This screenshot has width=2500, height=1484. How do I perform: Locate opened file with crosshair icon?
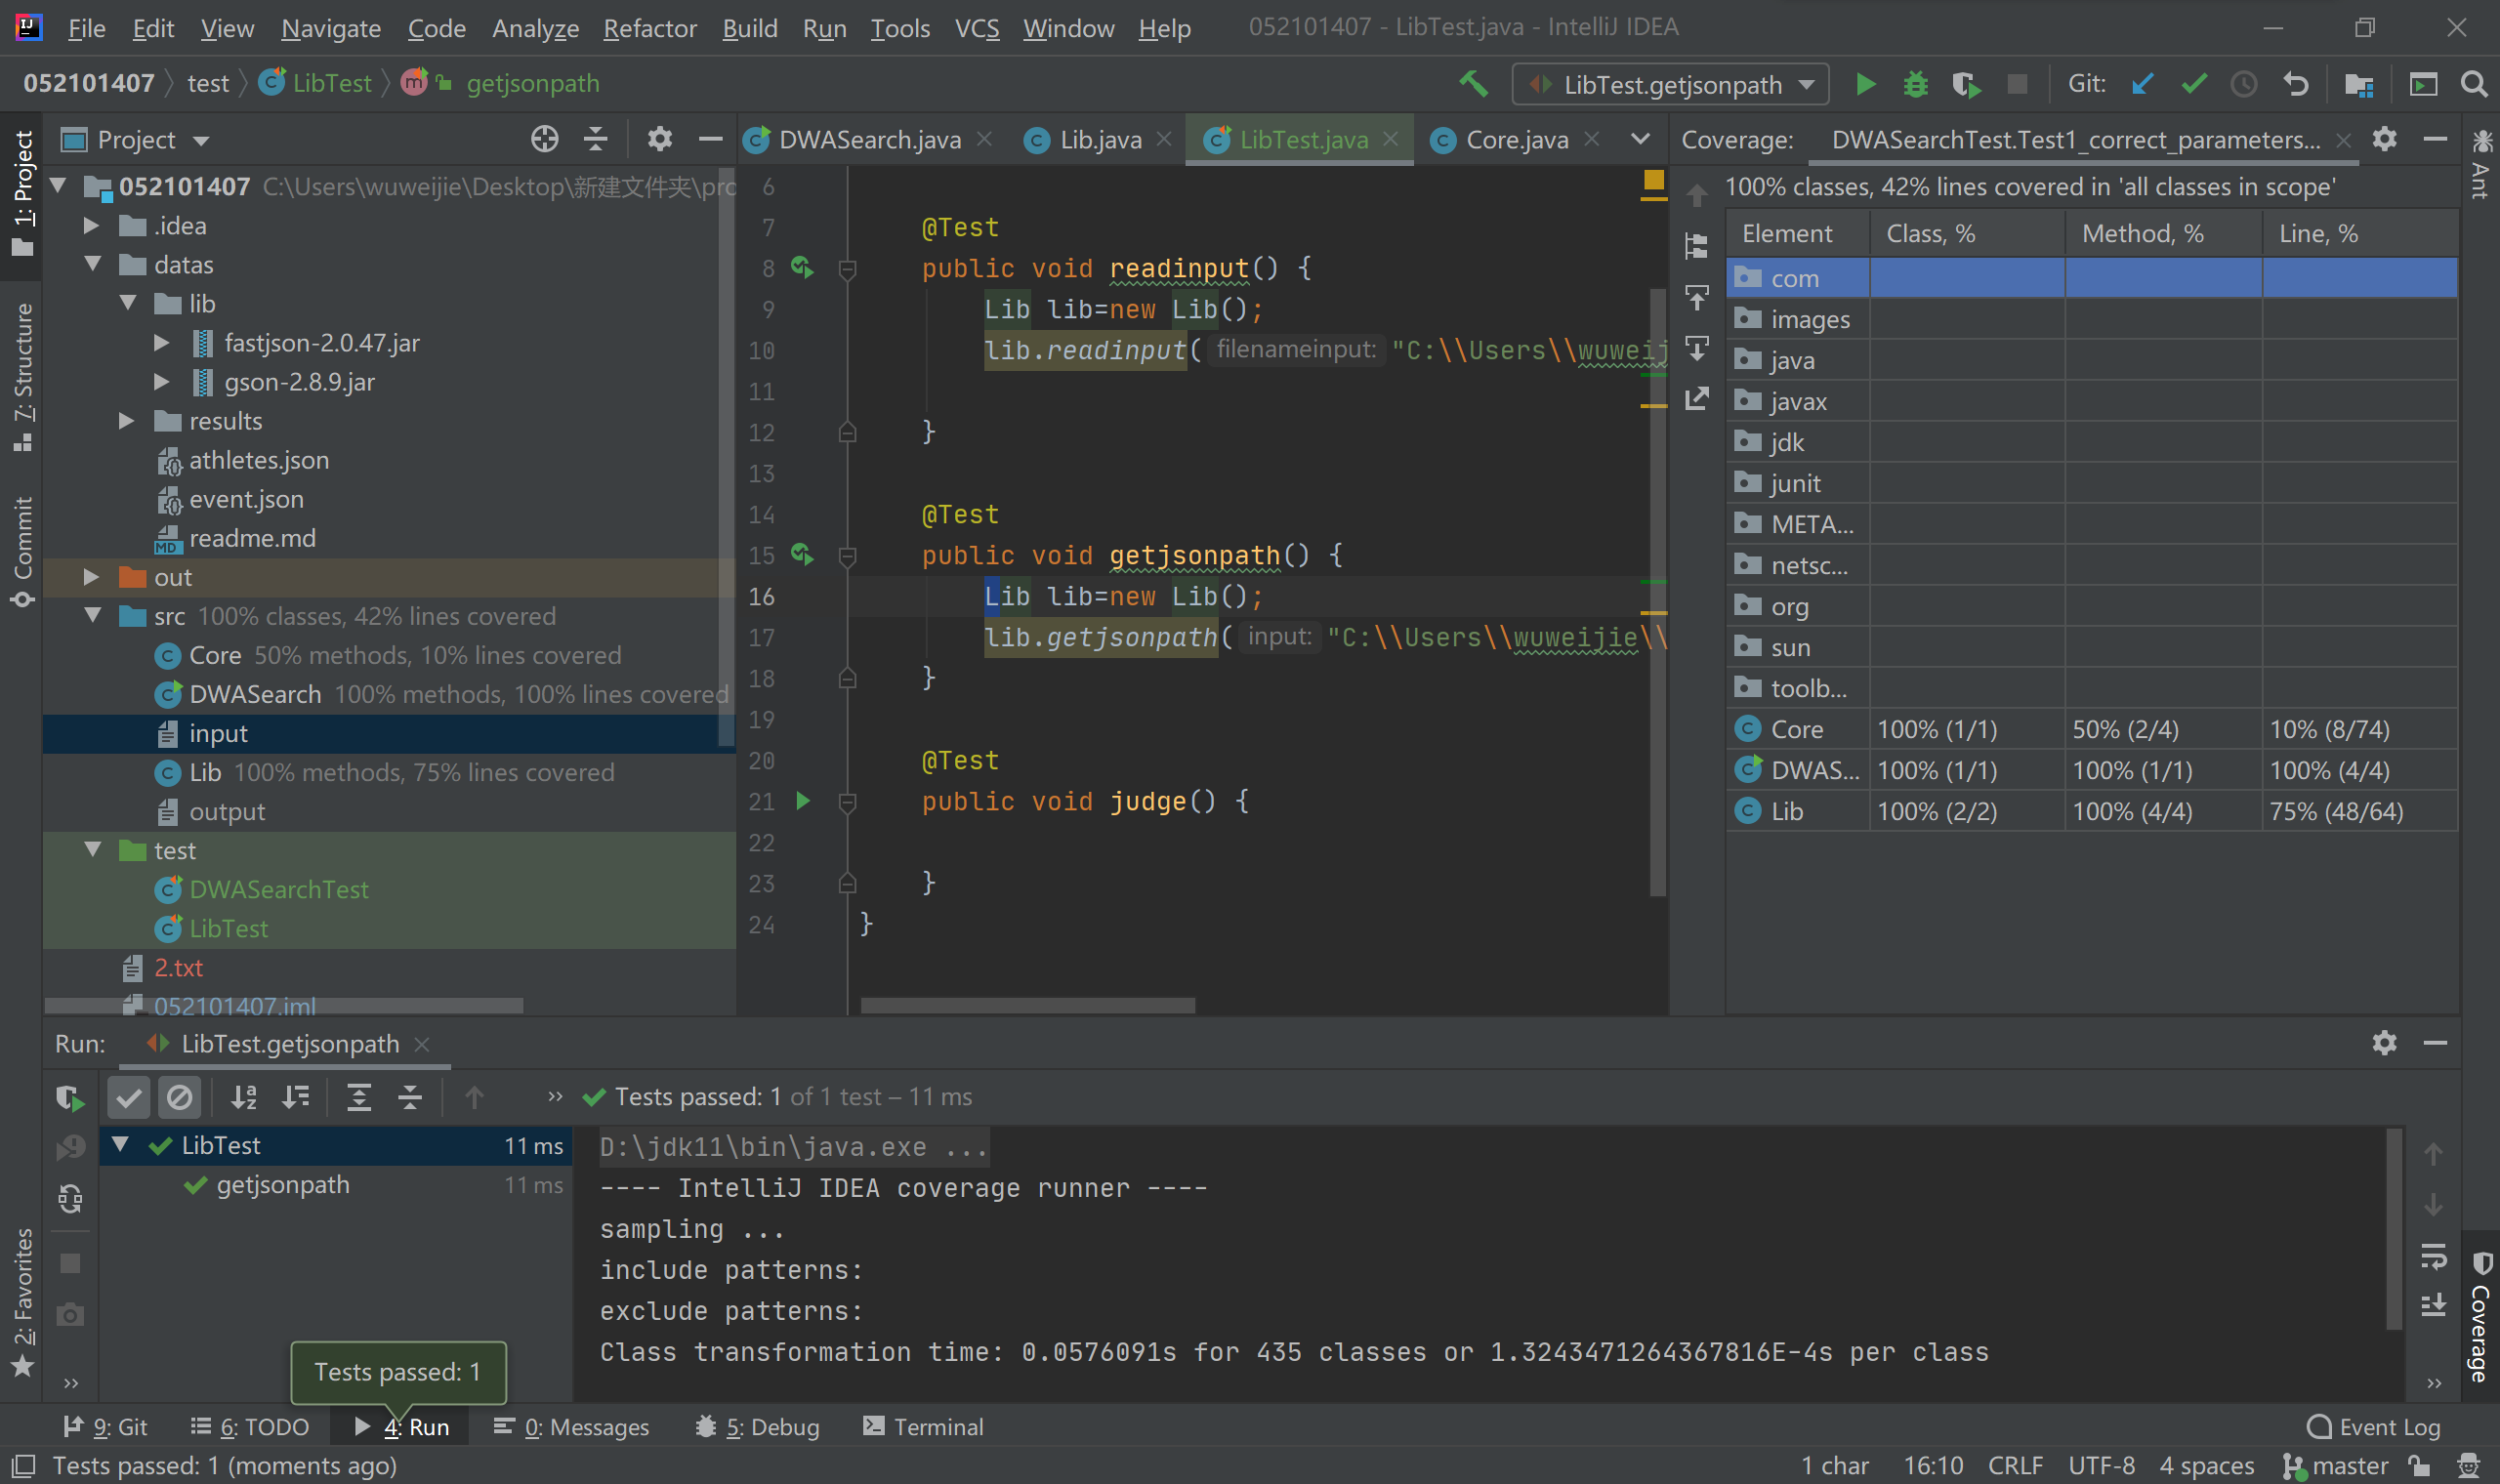tap(544, 139)
